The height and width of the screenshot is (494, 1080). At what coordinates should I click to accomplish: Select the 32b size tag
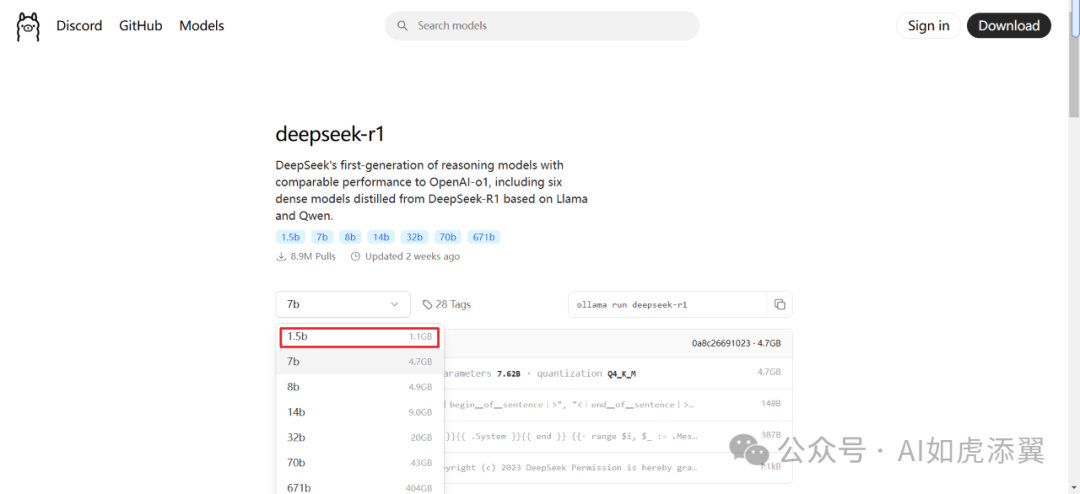(415, 237)
